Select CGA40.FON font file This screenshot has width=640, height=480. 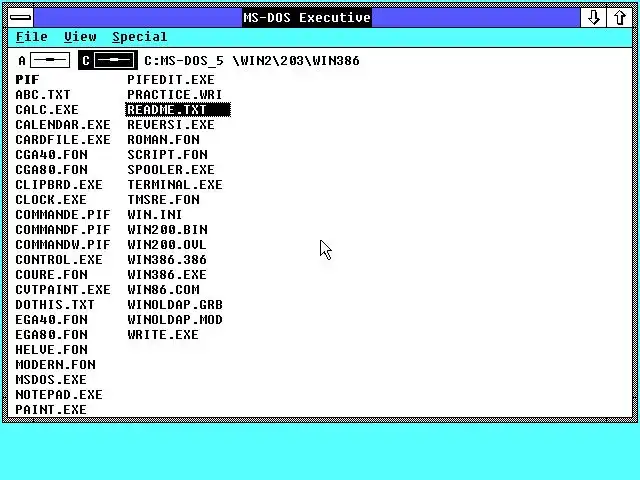(51, 155)
